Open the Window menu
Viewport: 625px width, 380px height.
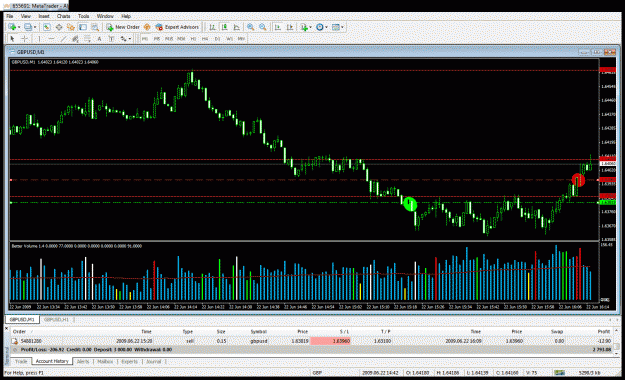[105, 16]
